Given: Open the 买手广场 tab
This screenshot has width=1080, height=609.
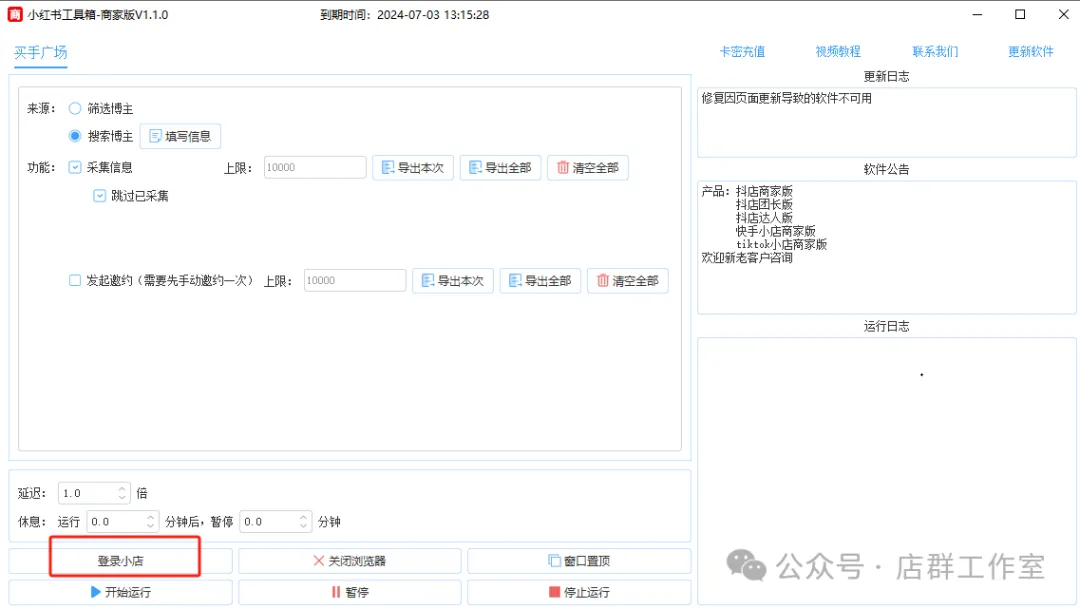Looking at the screenshot, I should coord(41,52).
